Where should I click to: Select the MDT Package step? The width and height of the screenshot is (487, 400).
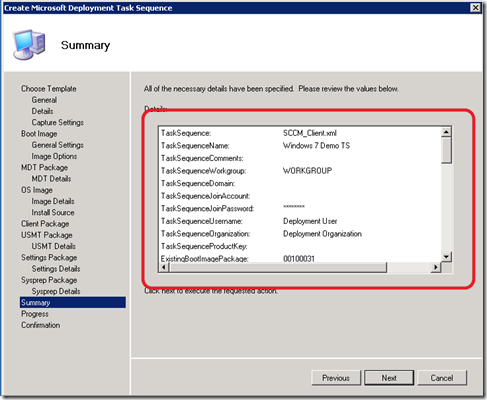pos(44,167)
